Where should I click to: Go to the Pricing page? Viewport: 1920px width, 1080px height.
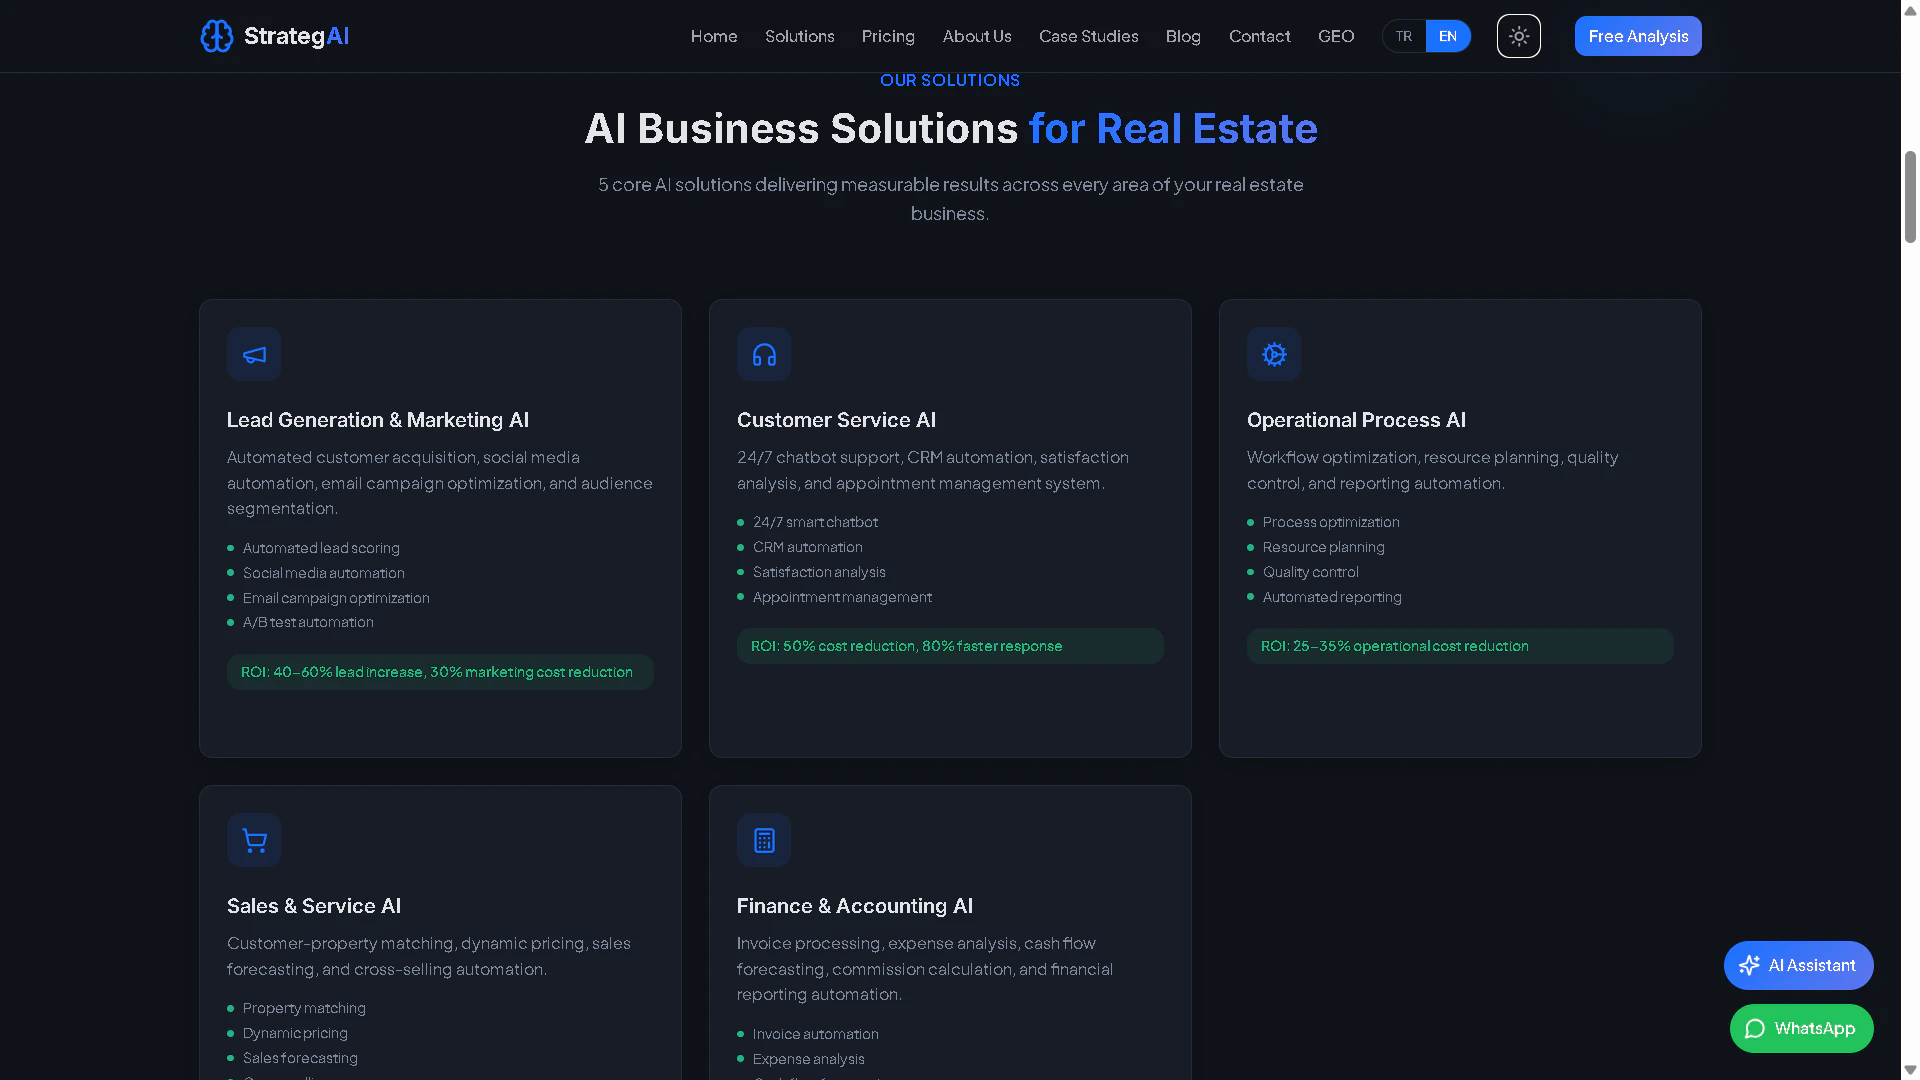888,36
